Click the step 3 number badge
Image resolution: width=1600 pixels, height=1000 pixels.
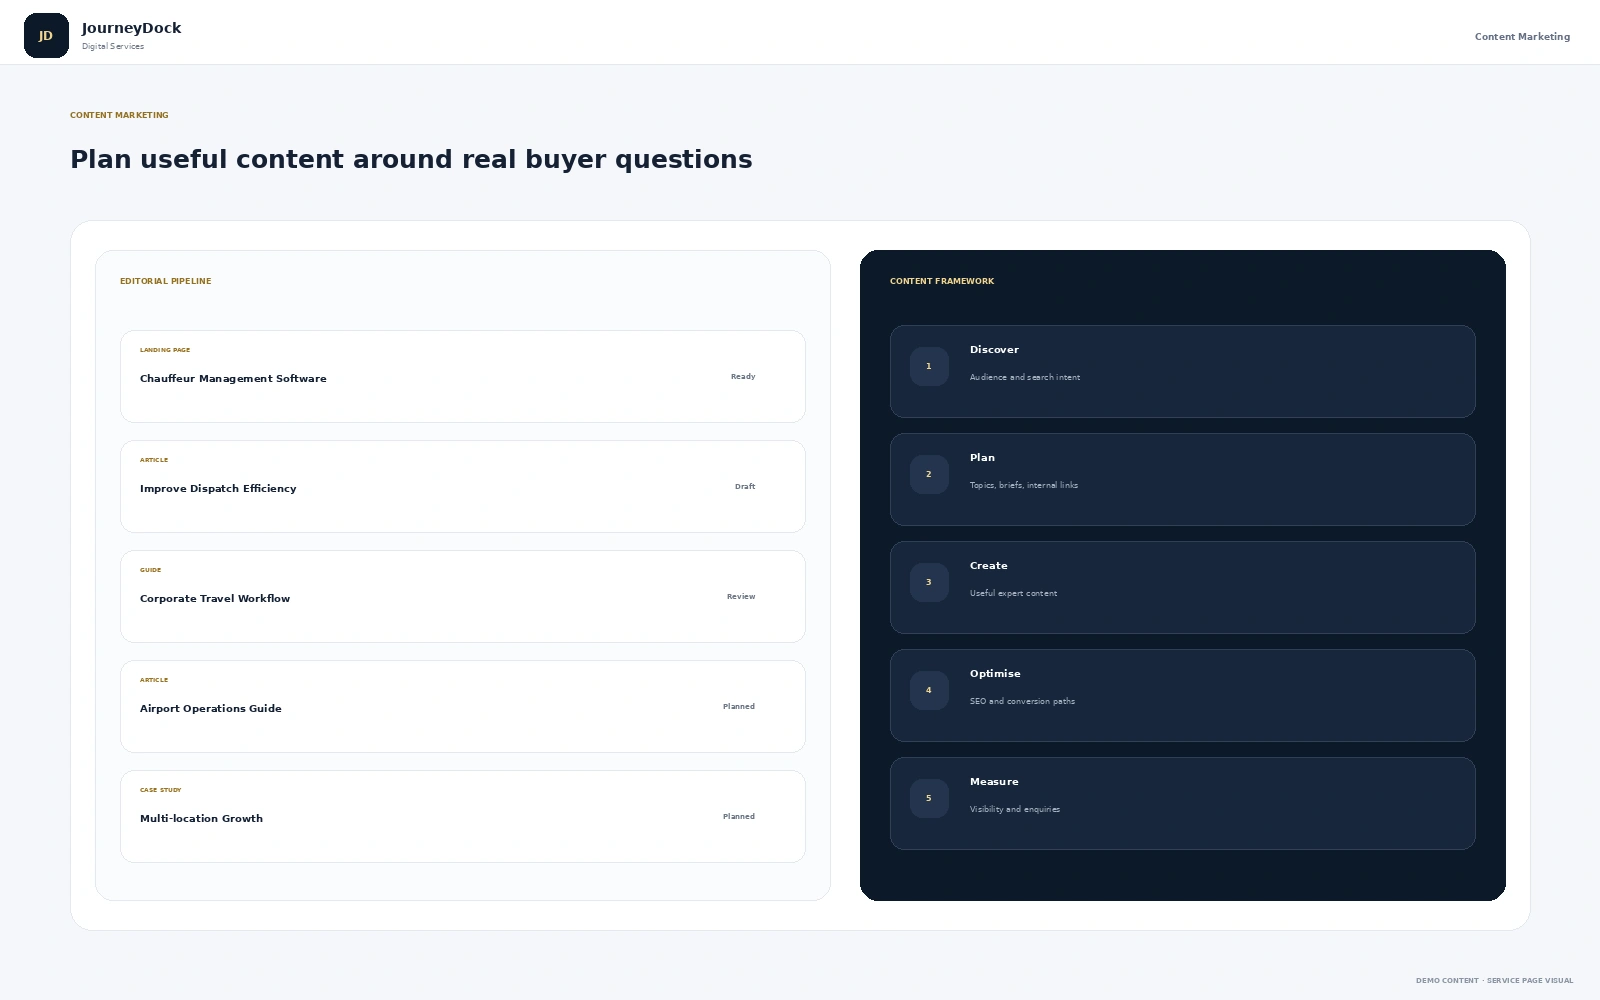pyautogui.click(x=929, y=583)
